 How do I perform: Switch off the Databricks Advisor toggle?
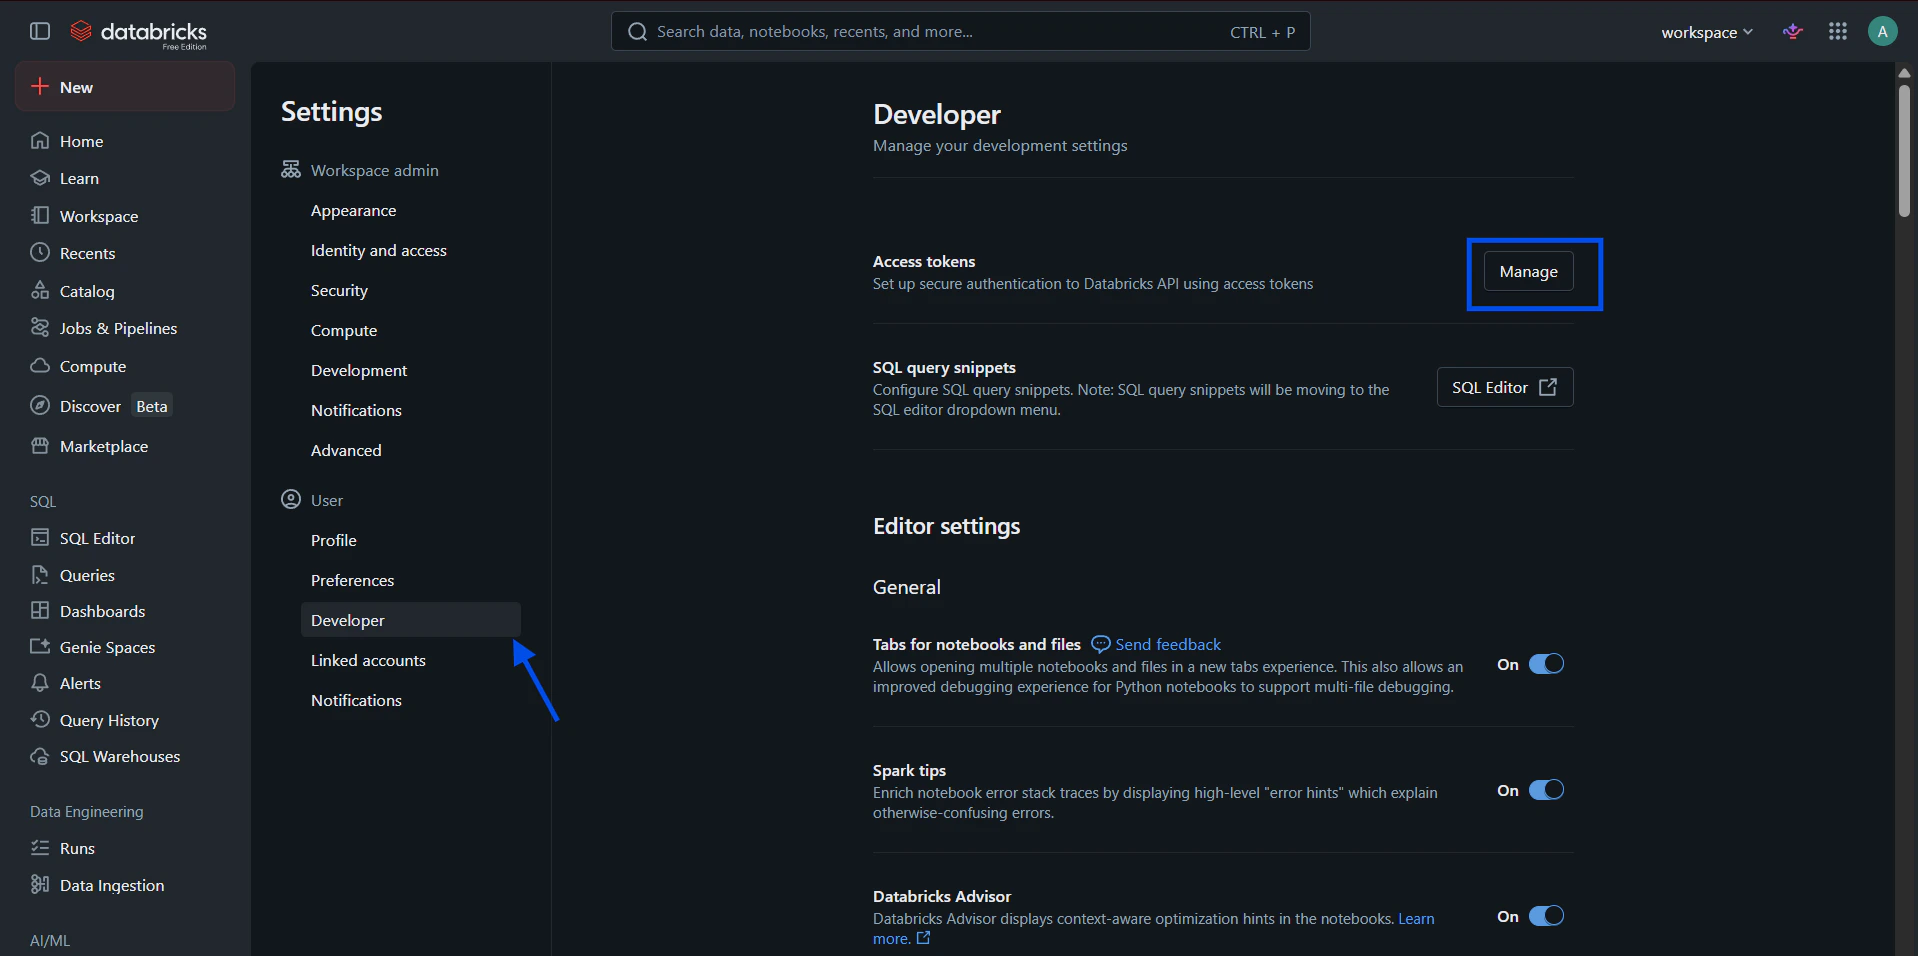point(1546,916)
